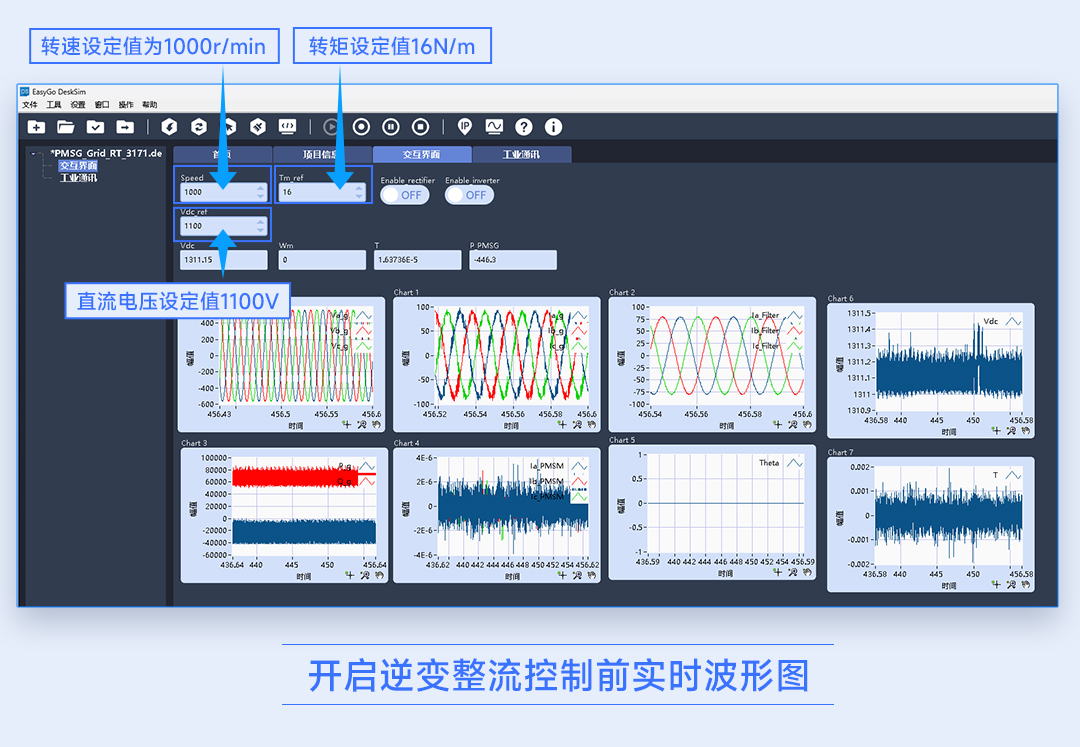Switch to the 交互界面 tab
Screen dimensions: 1080x747
pos(422,154)
